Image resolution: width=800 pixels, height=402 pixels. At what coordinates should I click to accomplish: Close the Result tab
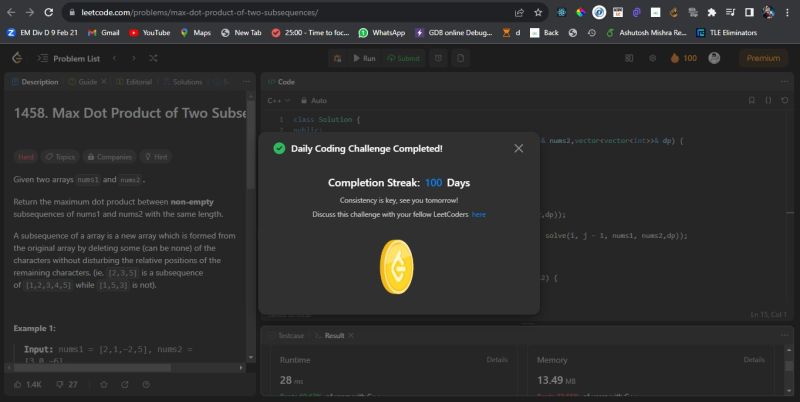[x=351, y=335]
